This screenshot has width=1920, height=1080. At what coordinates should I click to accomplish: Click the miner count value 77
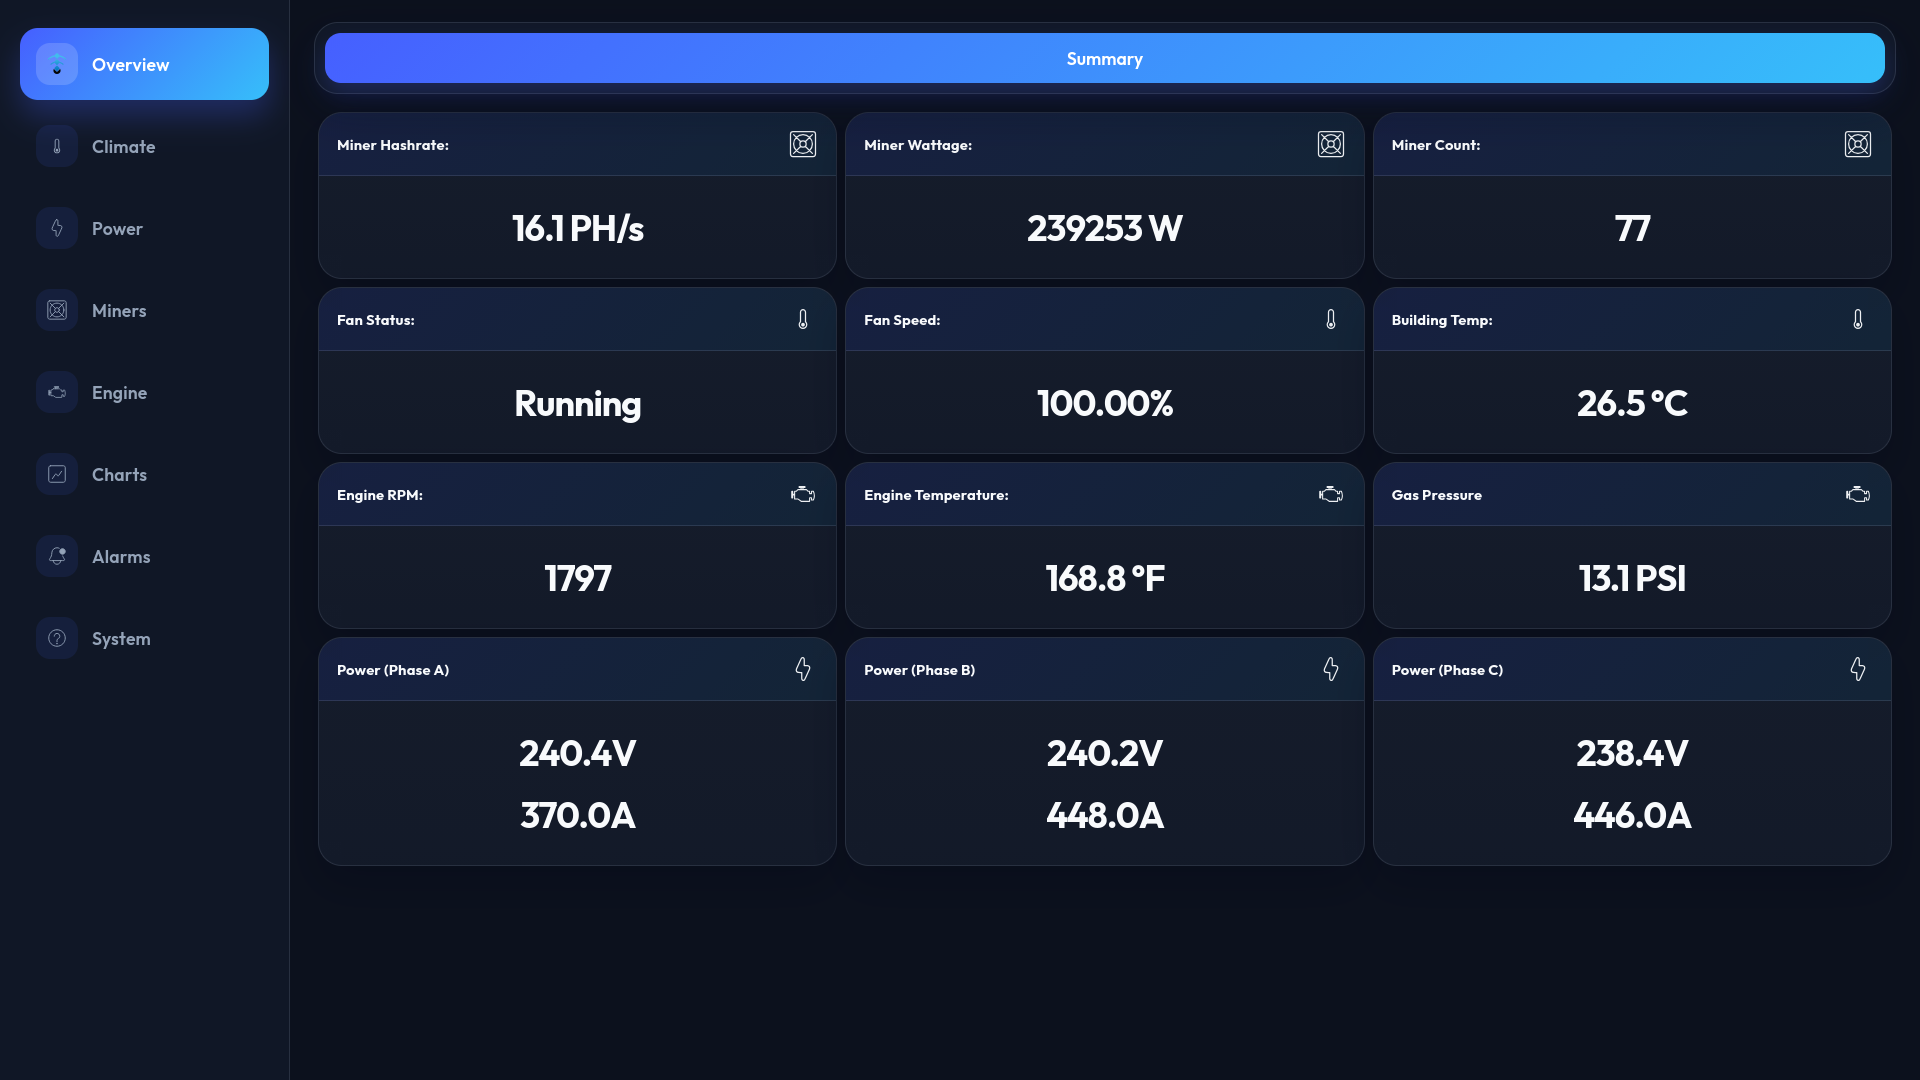click(1632, 228)
